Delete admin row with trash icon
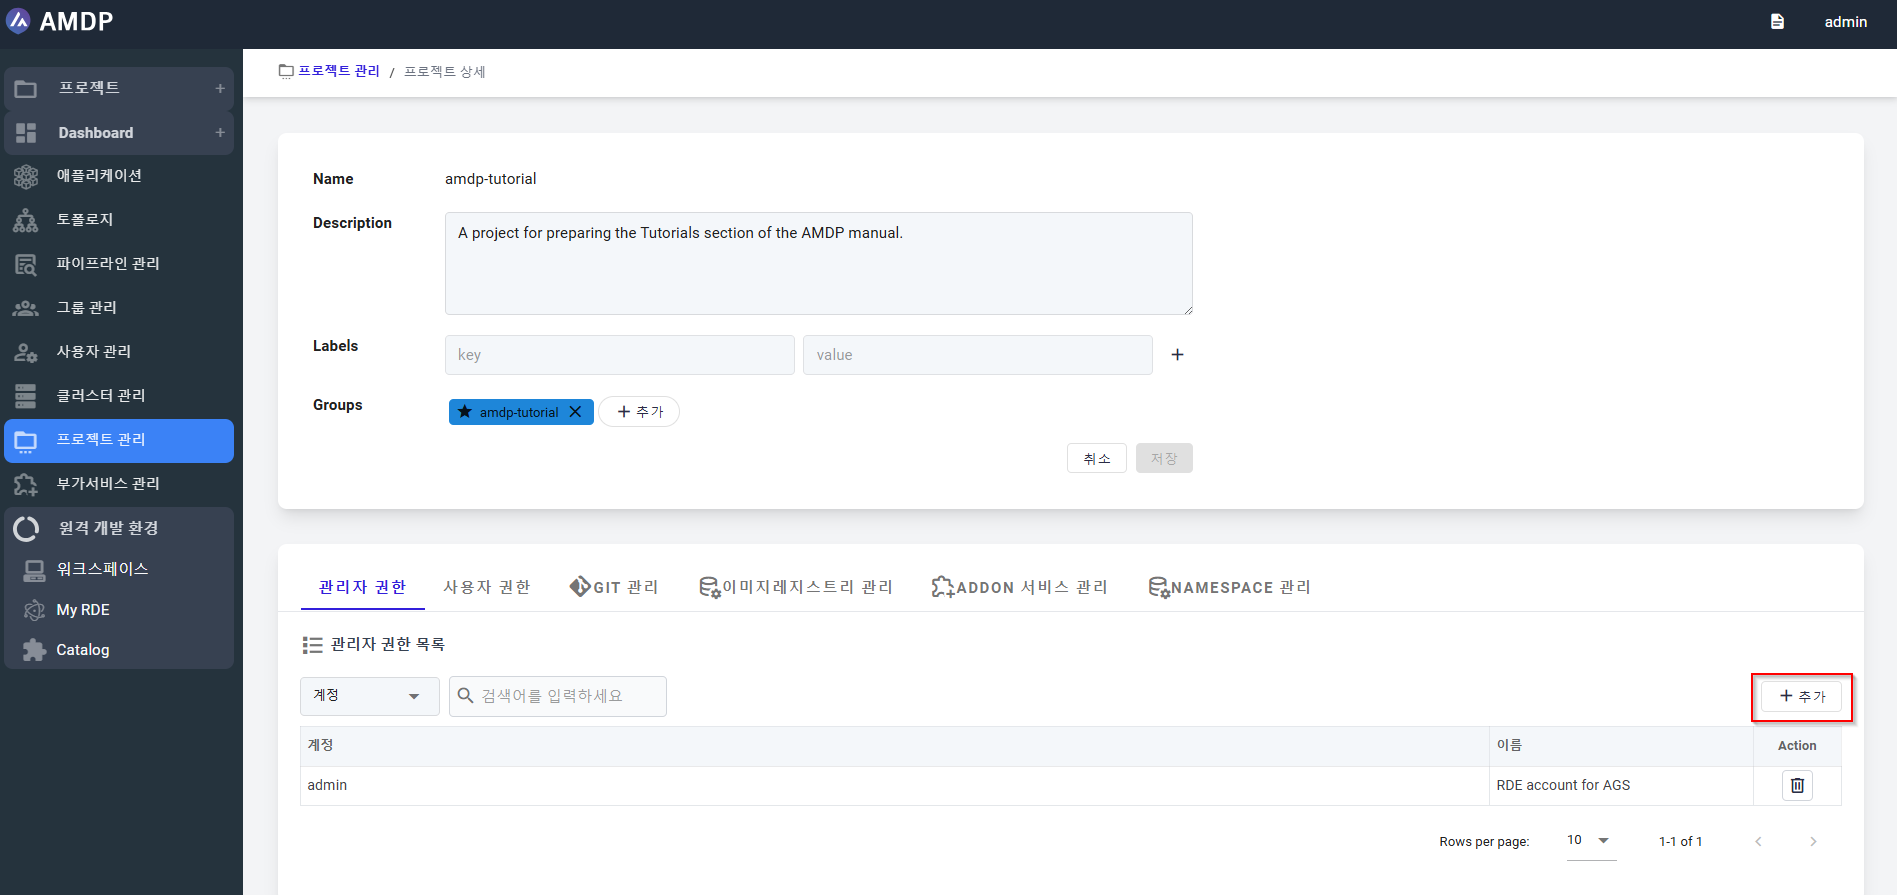Viewport: 1897px width, 895px height. tap(1797, 786)
